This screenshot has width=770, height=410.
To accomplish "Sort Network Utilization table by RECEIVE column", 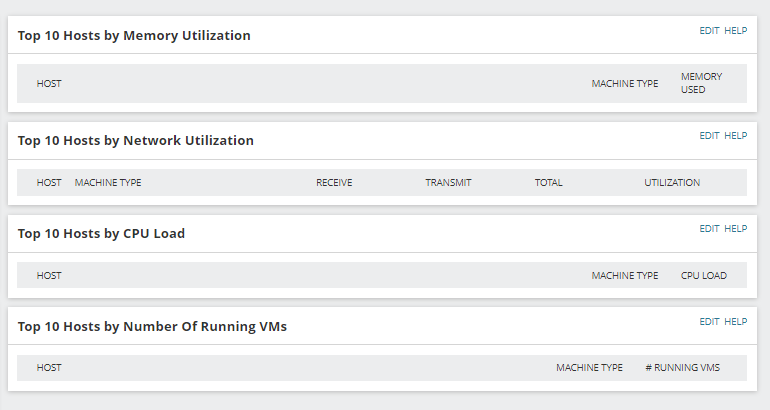I will coord(334,183).
